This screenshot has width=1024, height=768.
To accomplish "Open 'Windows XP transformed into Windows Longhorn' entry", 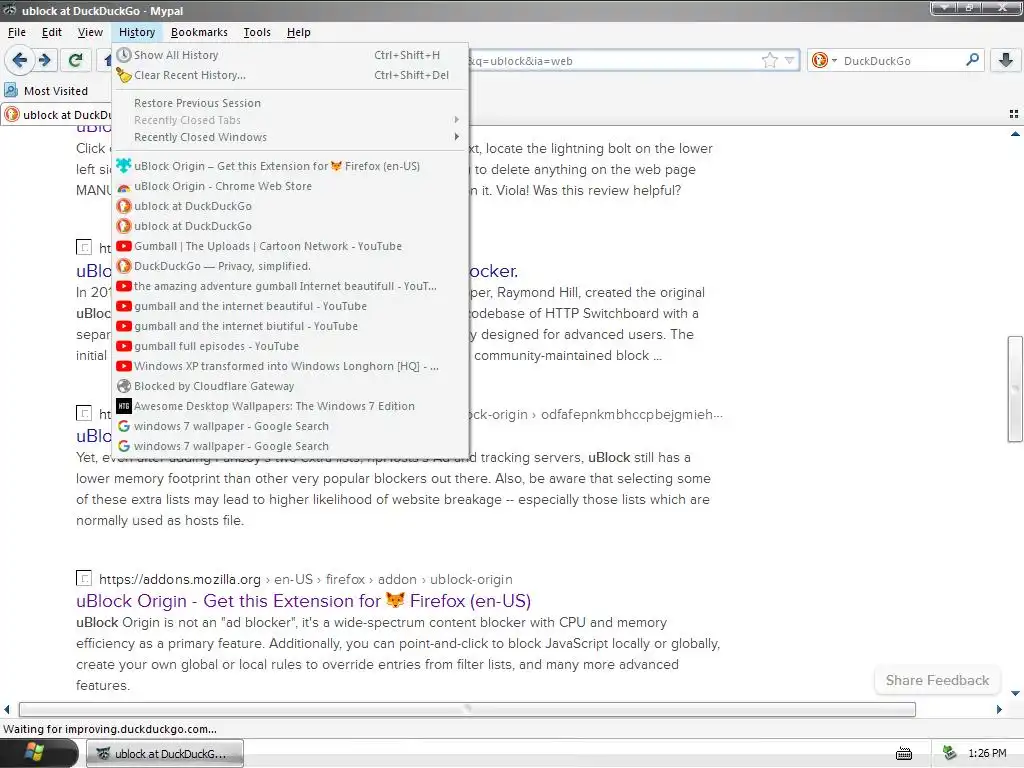I will point(291,366).
